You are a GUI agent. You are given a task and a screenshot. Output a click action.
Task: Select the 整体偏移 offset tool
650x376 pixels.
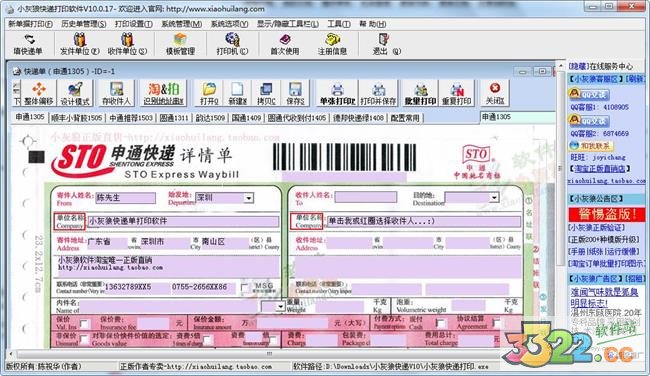pyautogui.click(x=39, y=93)
